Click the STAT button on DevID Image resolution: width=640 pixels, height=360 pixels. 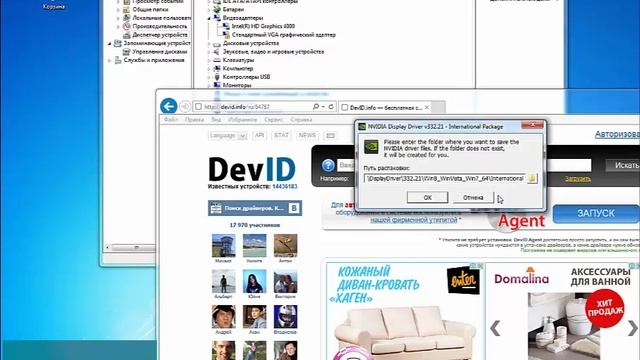[281, 135]
